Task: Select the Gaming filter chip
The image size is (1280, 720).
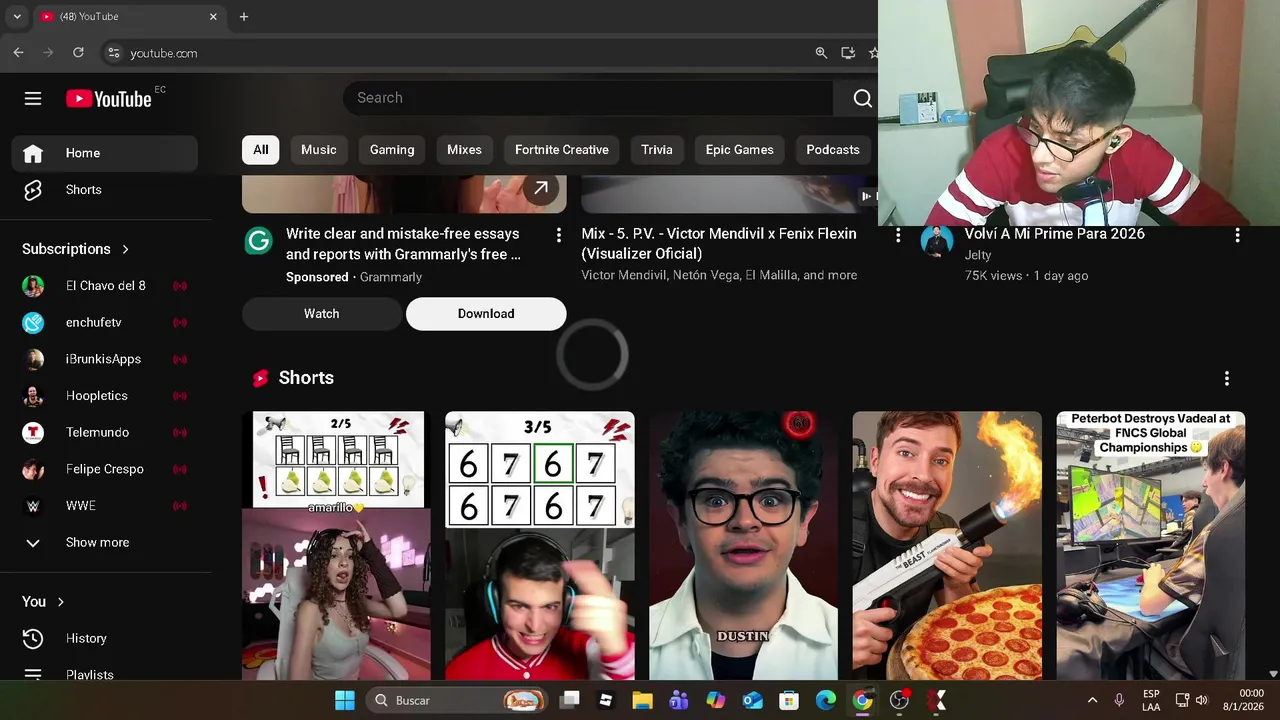Action: [x=392, y=150]
